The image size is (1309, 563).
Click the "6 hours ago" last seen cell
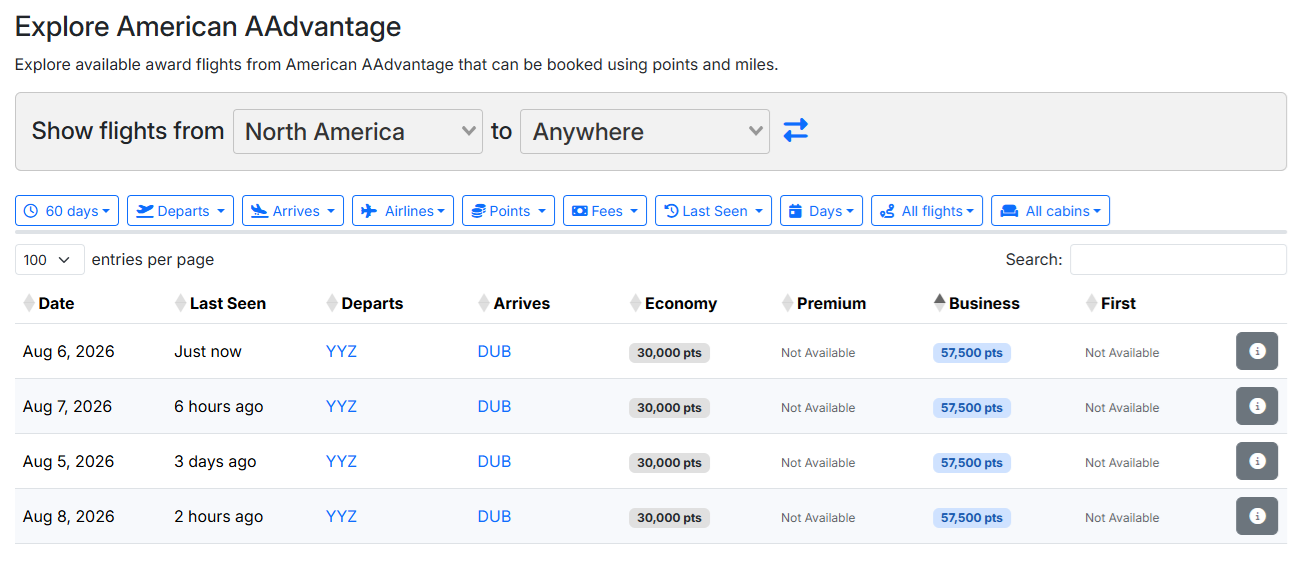click(219, 406)
